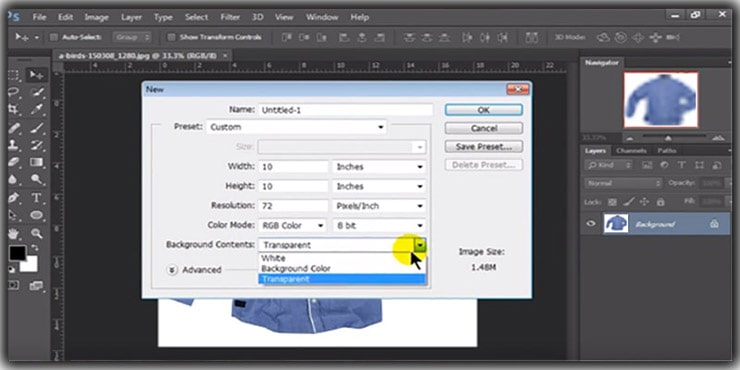Screen dimensions: 740x370
Task: Click 3D Roll mode icon
Action: pyautogui.click(x=622, y=37)
